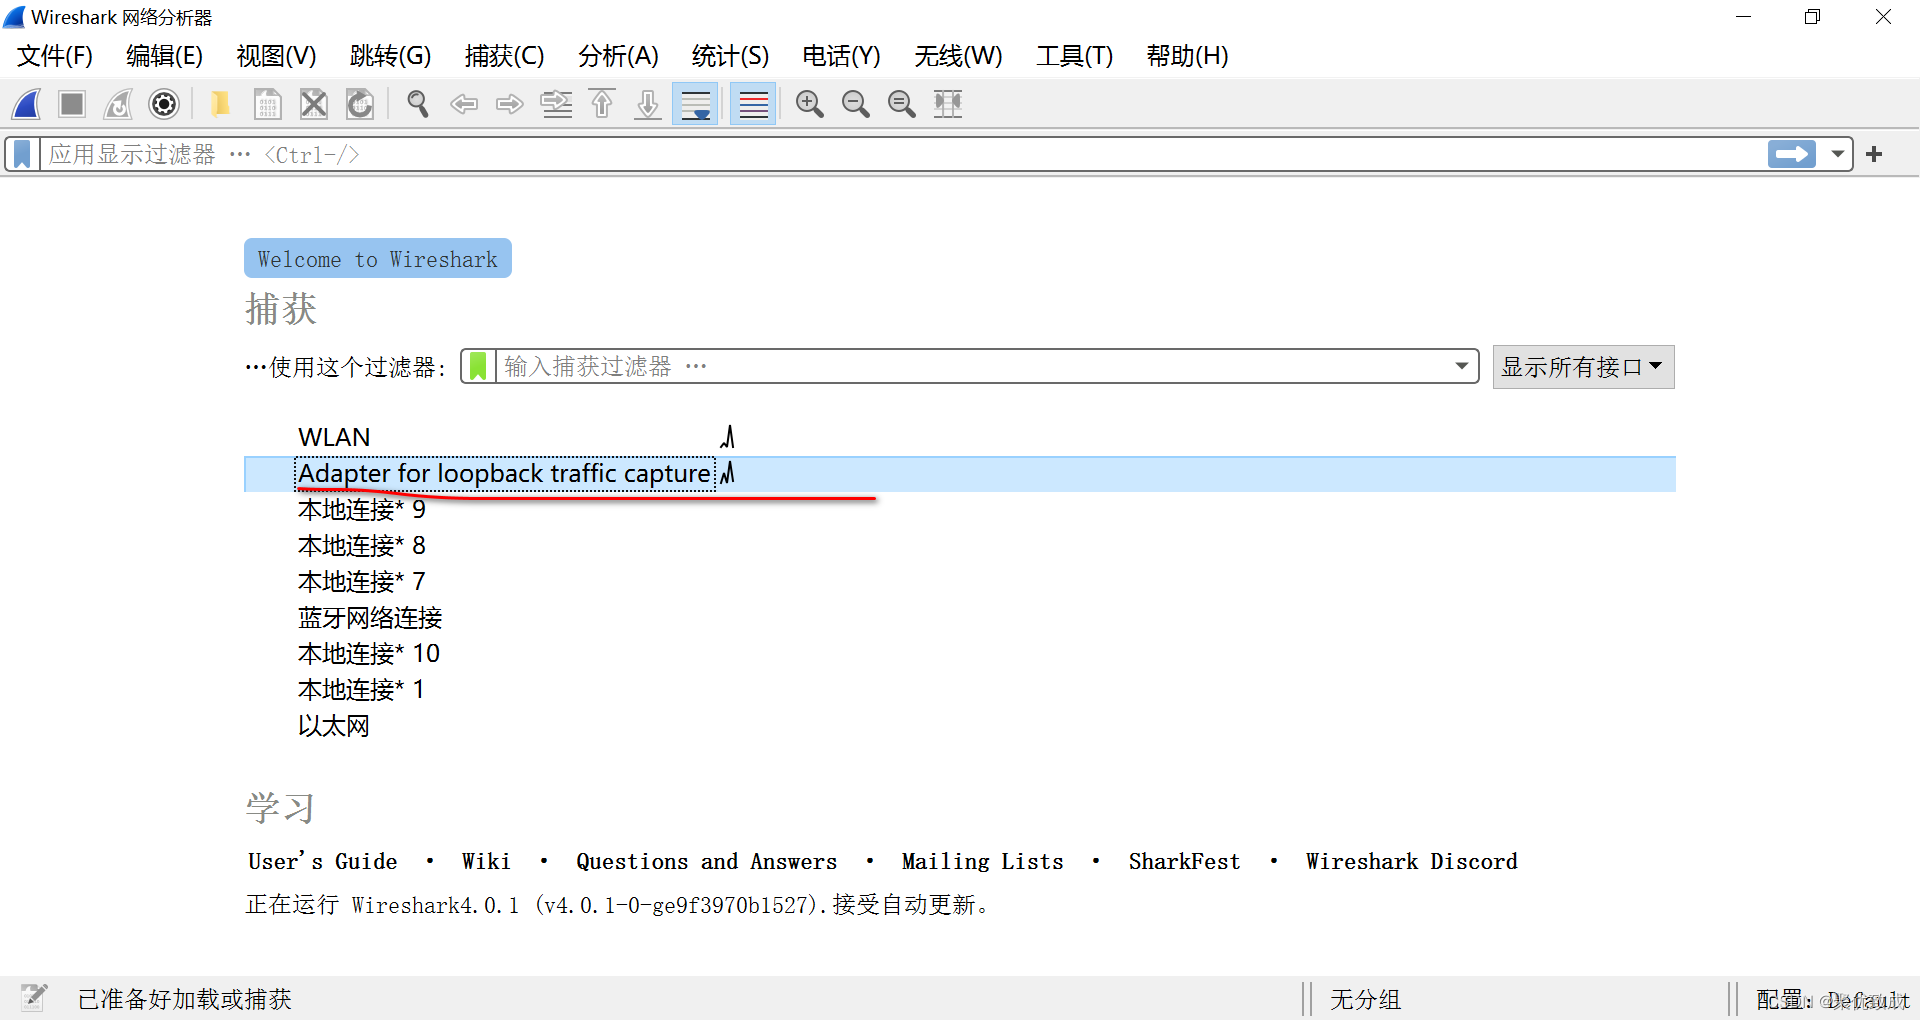The width and height of the screenshot is (1920, 1020).
Task: Open the 编辑(E) menu
Action: [x=165, y=56]
